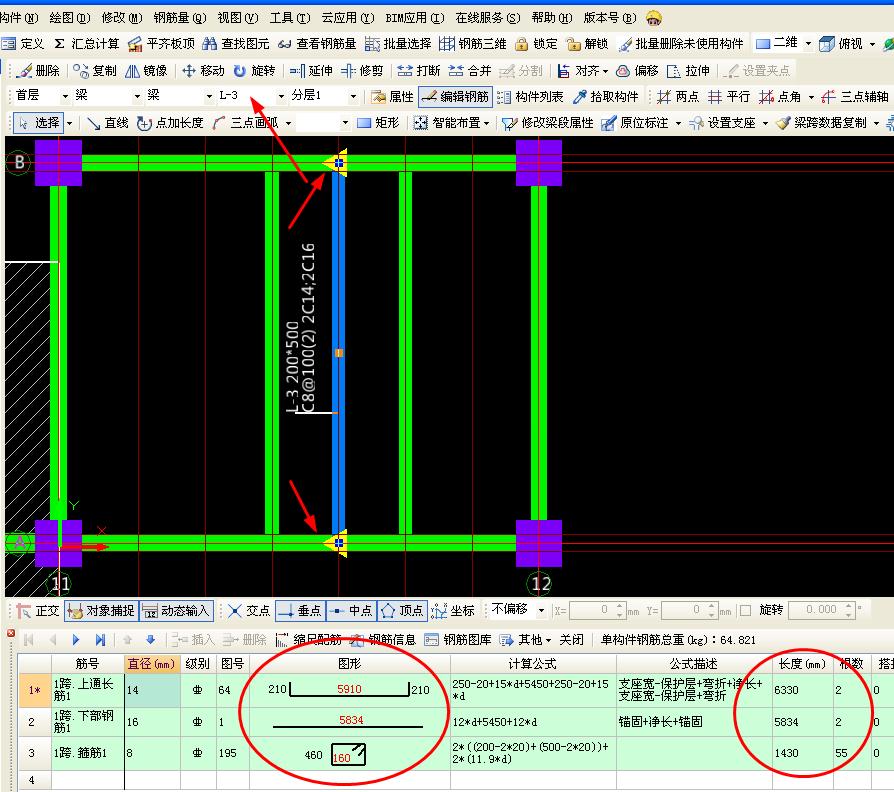Click 查看钢筋量 view rebar quantity

point(317,43)
